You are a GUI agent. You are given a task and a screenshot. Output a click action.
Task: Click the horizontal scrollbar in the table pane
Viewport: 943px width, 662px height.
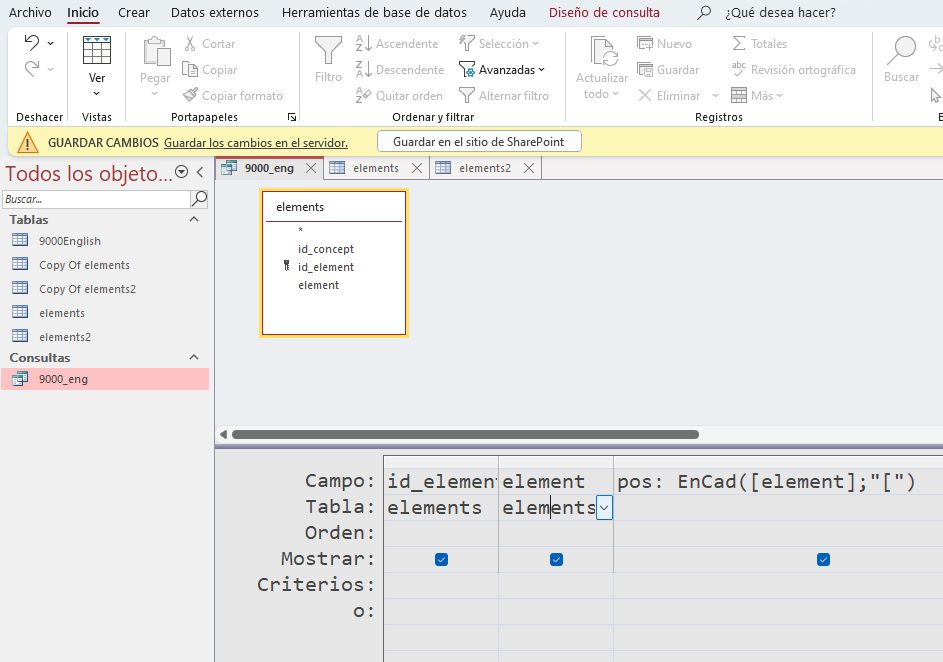tap(465, 434)
